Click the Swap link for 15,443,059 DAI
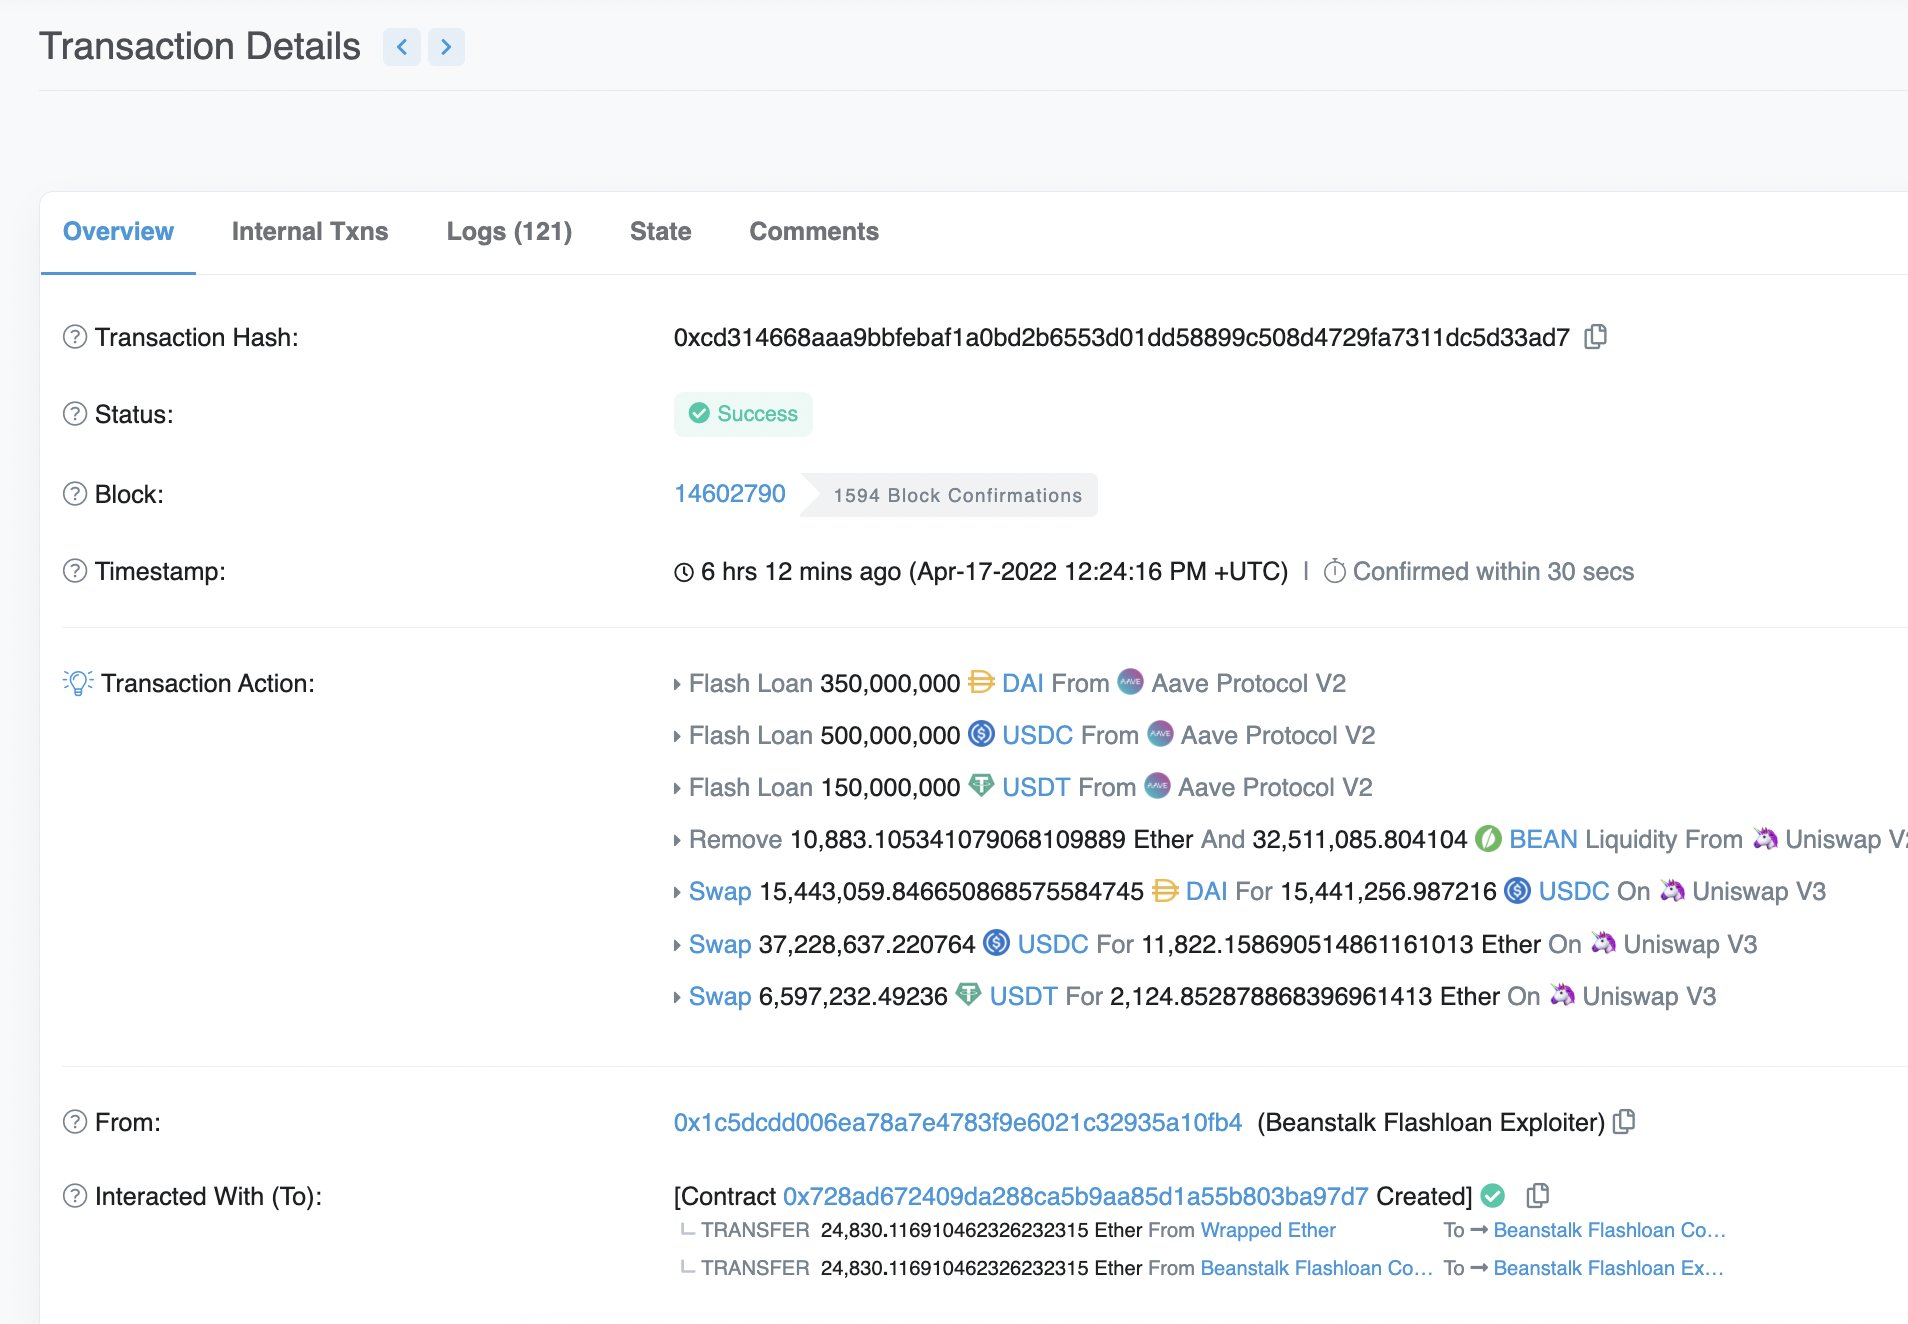Screen dimensions: 1908x1324 coord(720,891)
